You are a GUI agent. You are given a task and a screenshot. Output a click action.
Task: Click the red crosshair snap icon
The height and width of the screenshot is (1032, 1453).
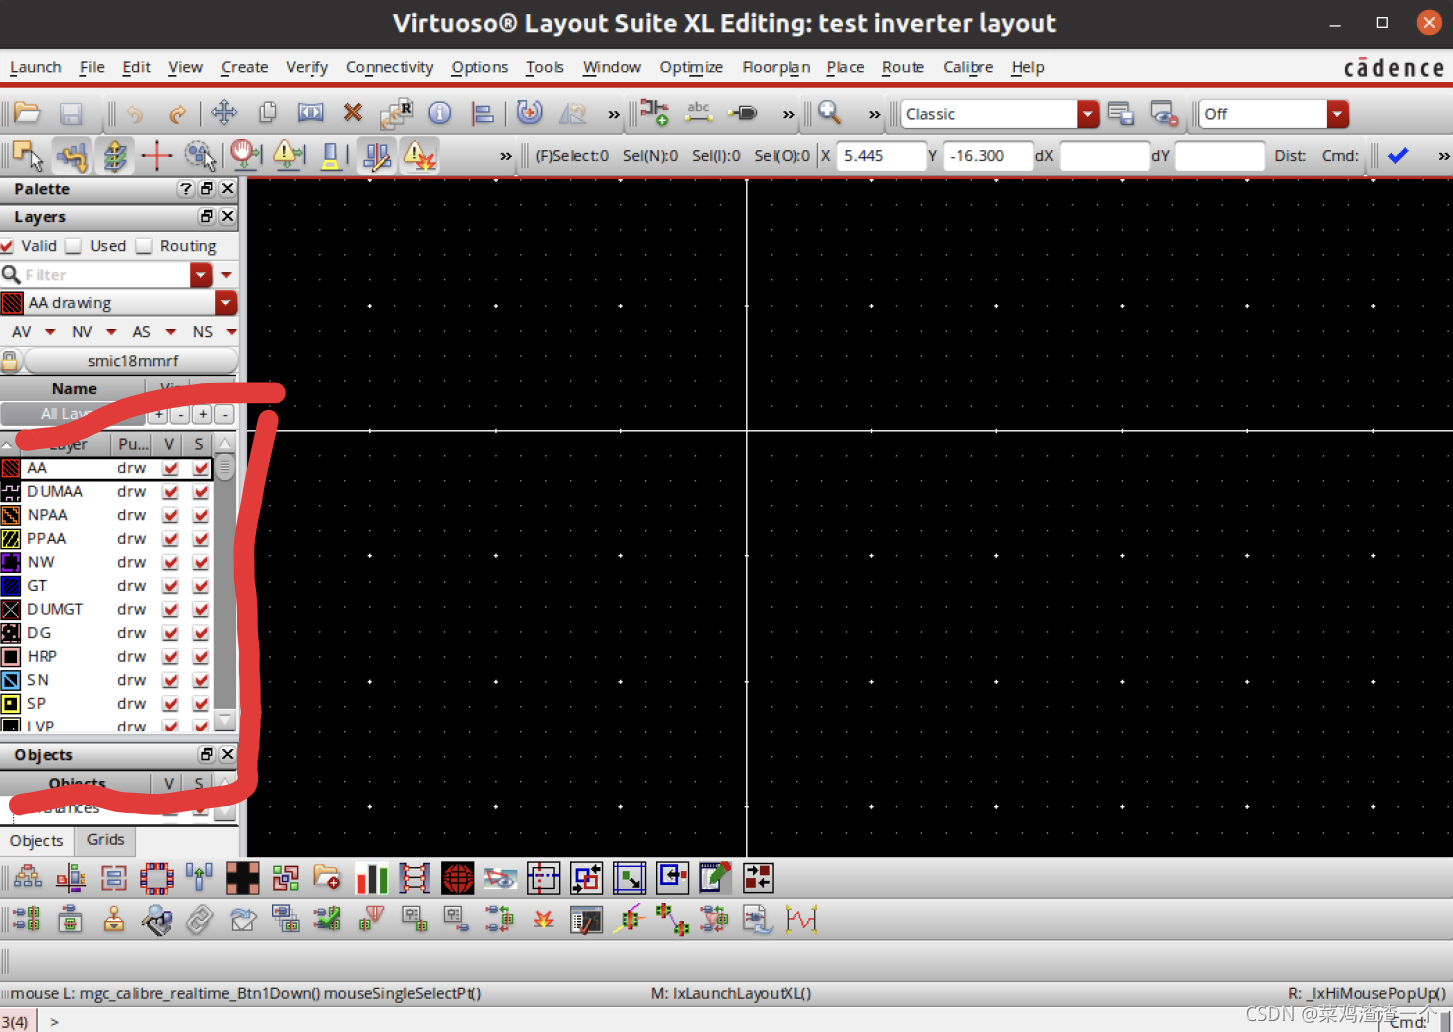point(157,155)
